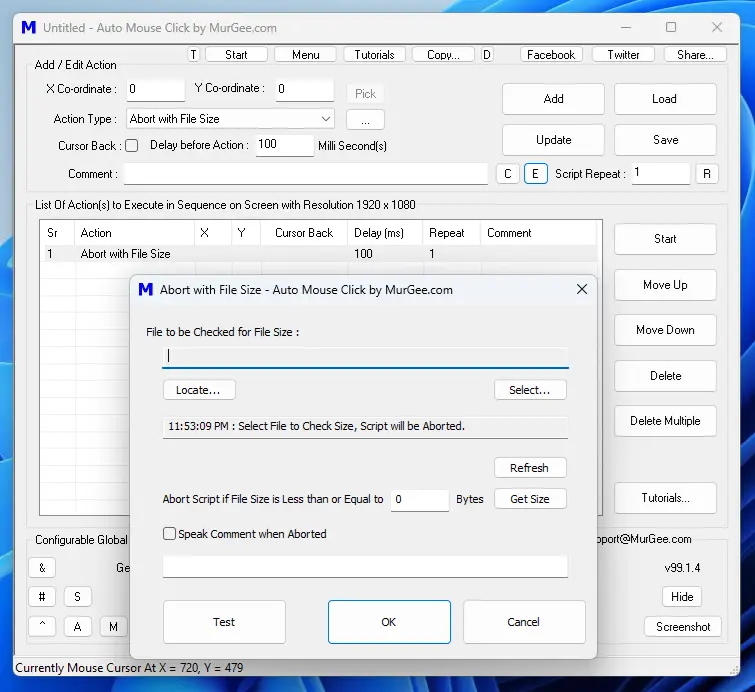This screenshot has width=755, height=692.
Task: Click the small D button in top toolbar
Action: tap(487, 54)
